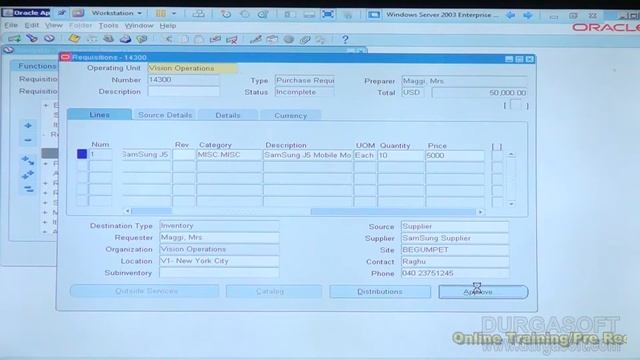
Task: Switch to the Source Details tab
Action: (165, 115)
